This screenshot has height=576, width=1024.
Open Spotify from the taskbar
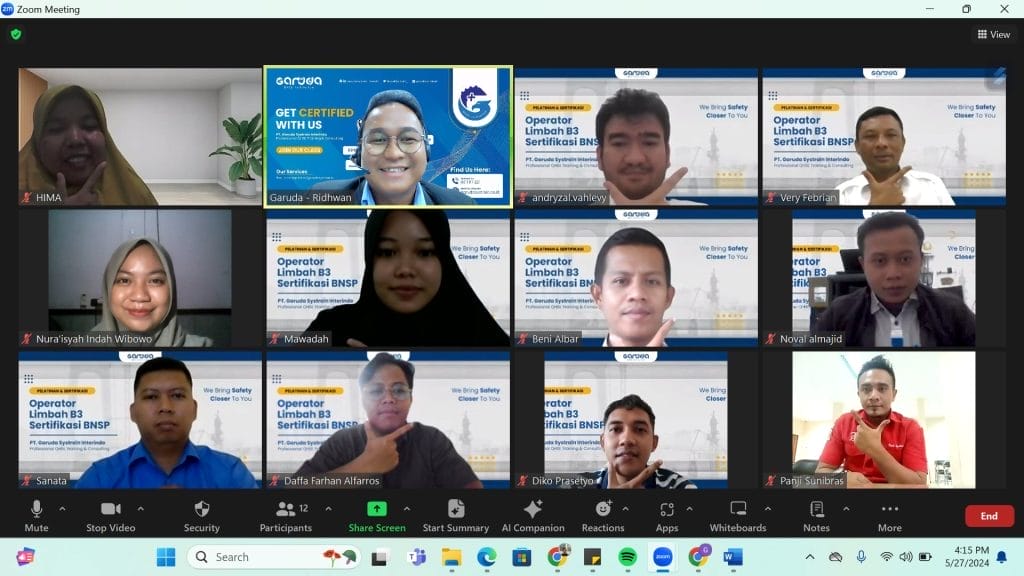pos(627,557)
